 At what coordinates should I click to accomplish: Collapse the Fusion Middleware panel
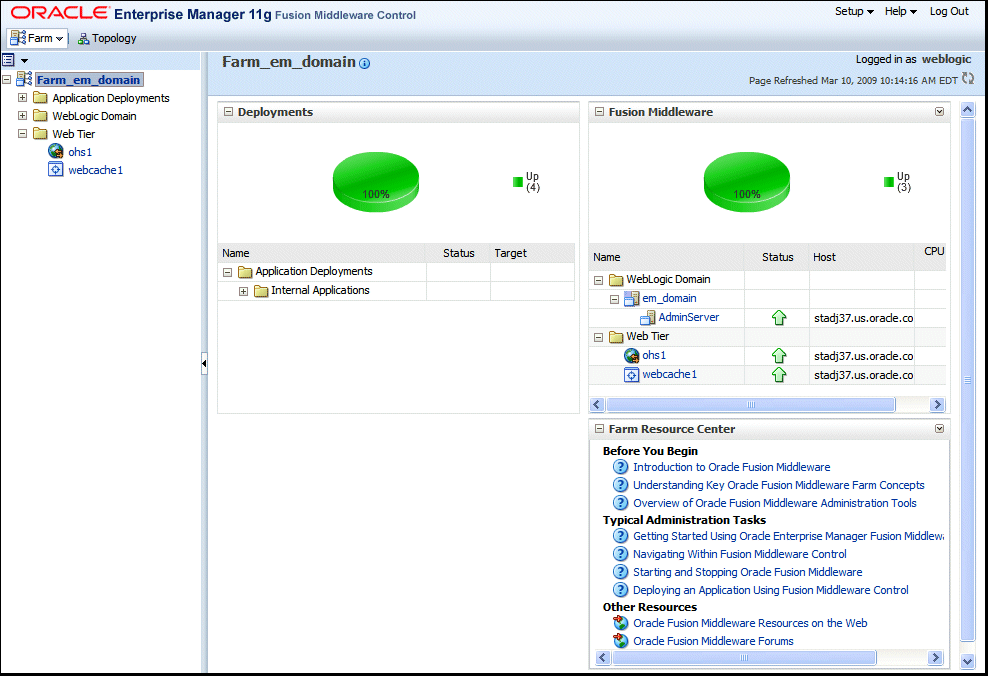599,112
